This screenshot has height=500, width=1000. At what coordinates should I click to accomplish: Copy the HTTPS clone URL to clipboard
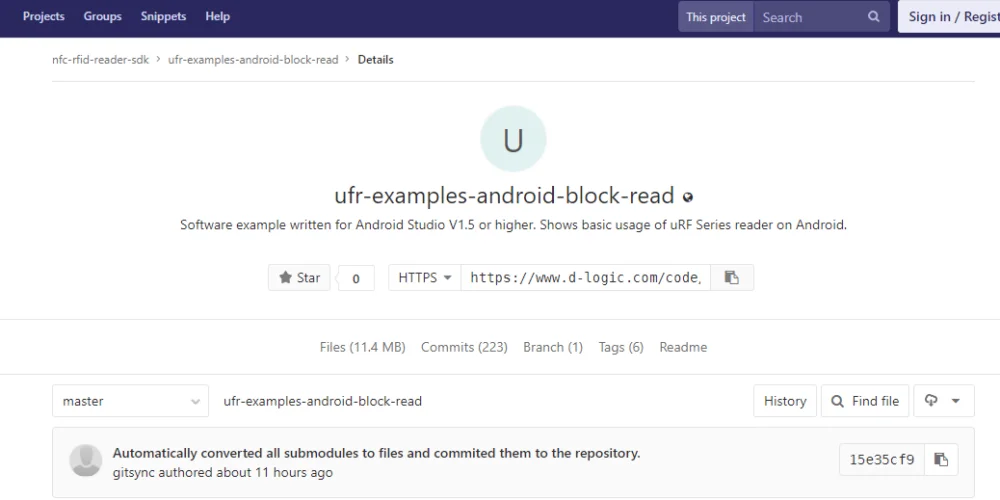[732, 277]
